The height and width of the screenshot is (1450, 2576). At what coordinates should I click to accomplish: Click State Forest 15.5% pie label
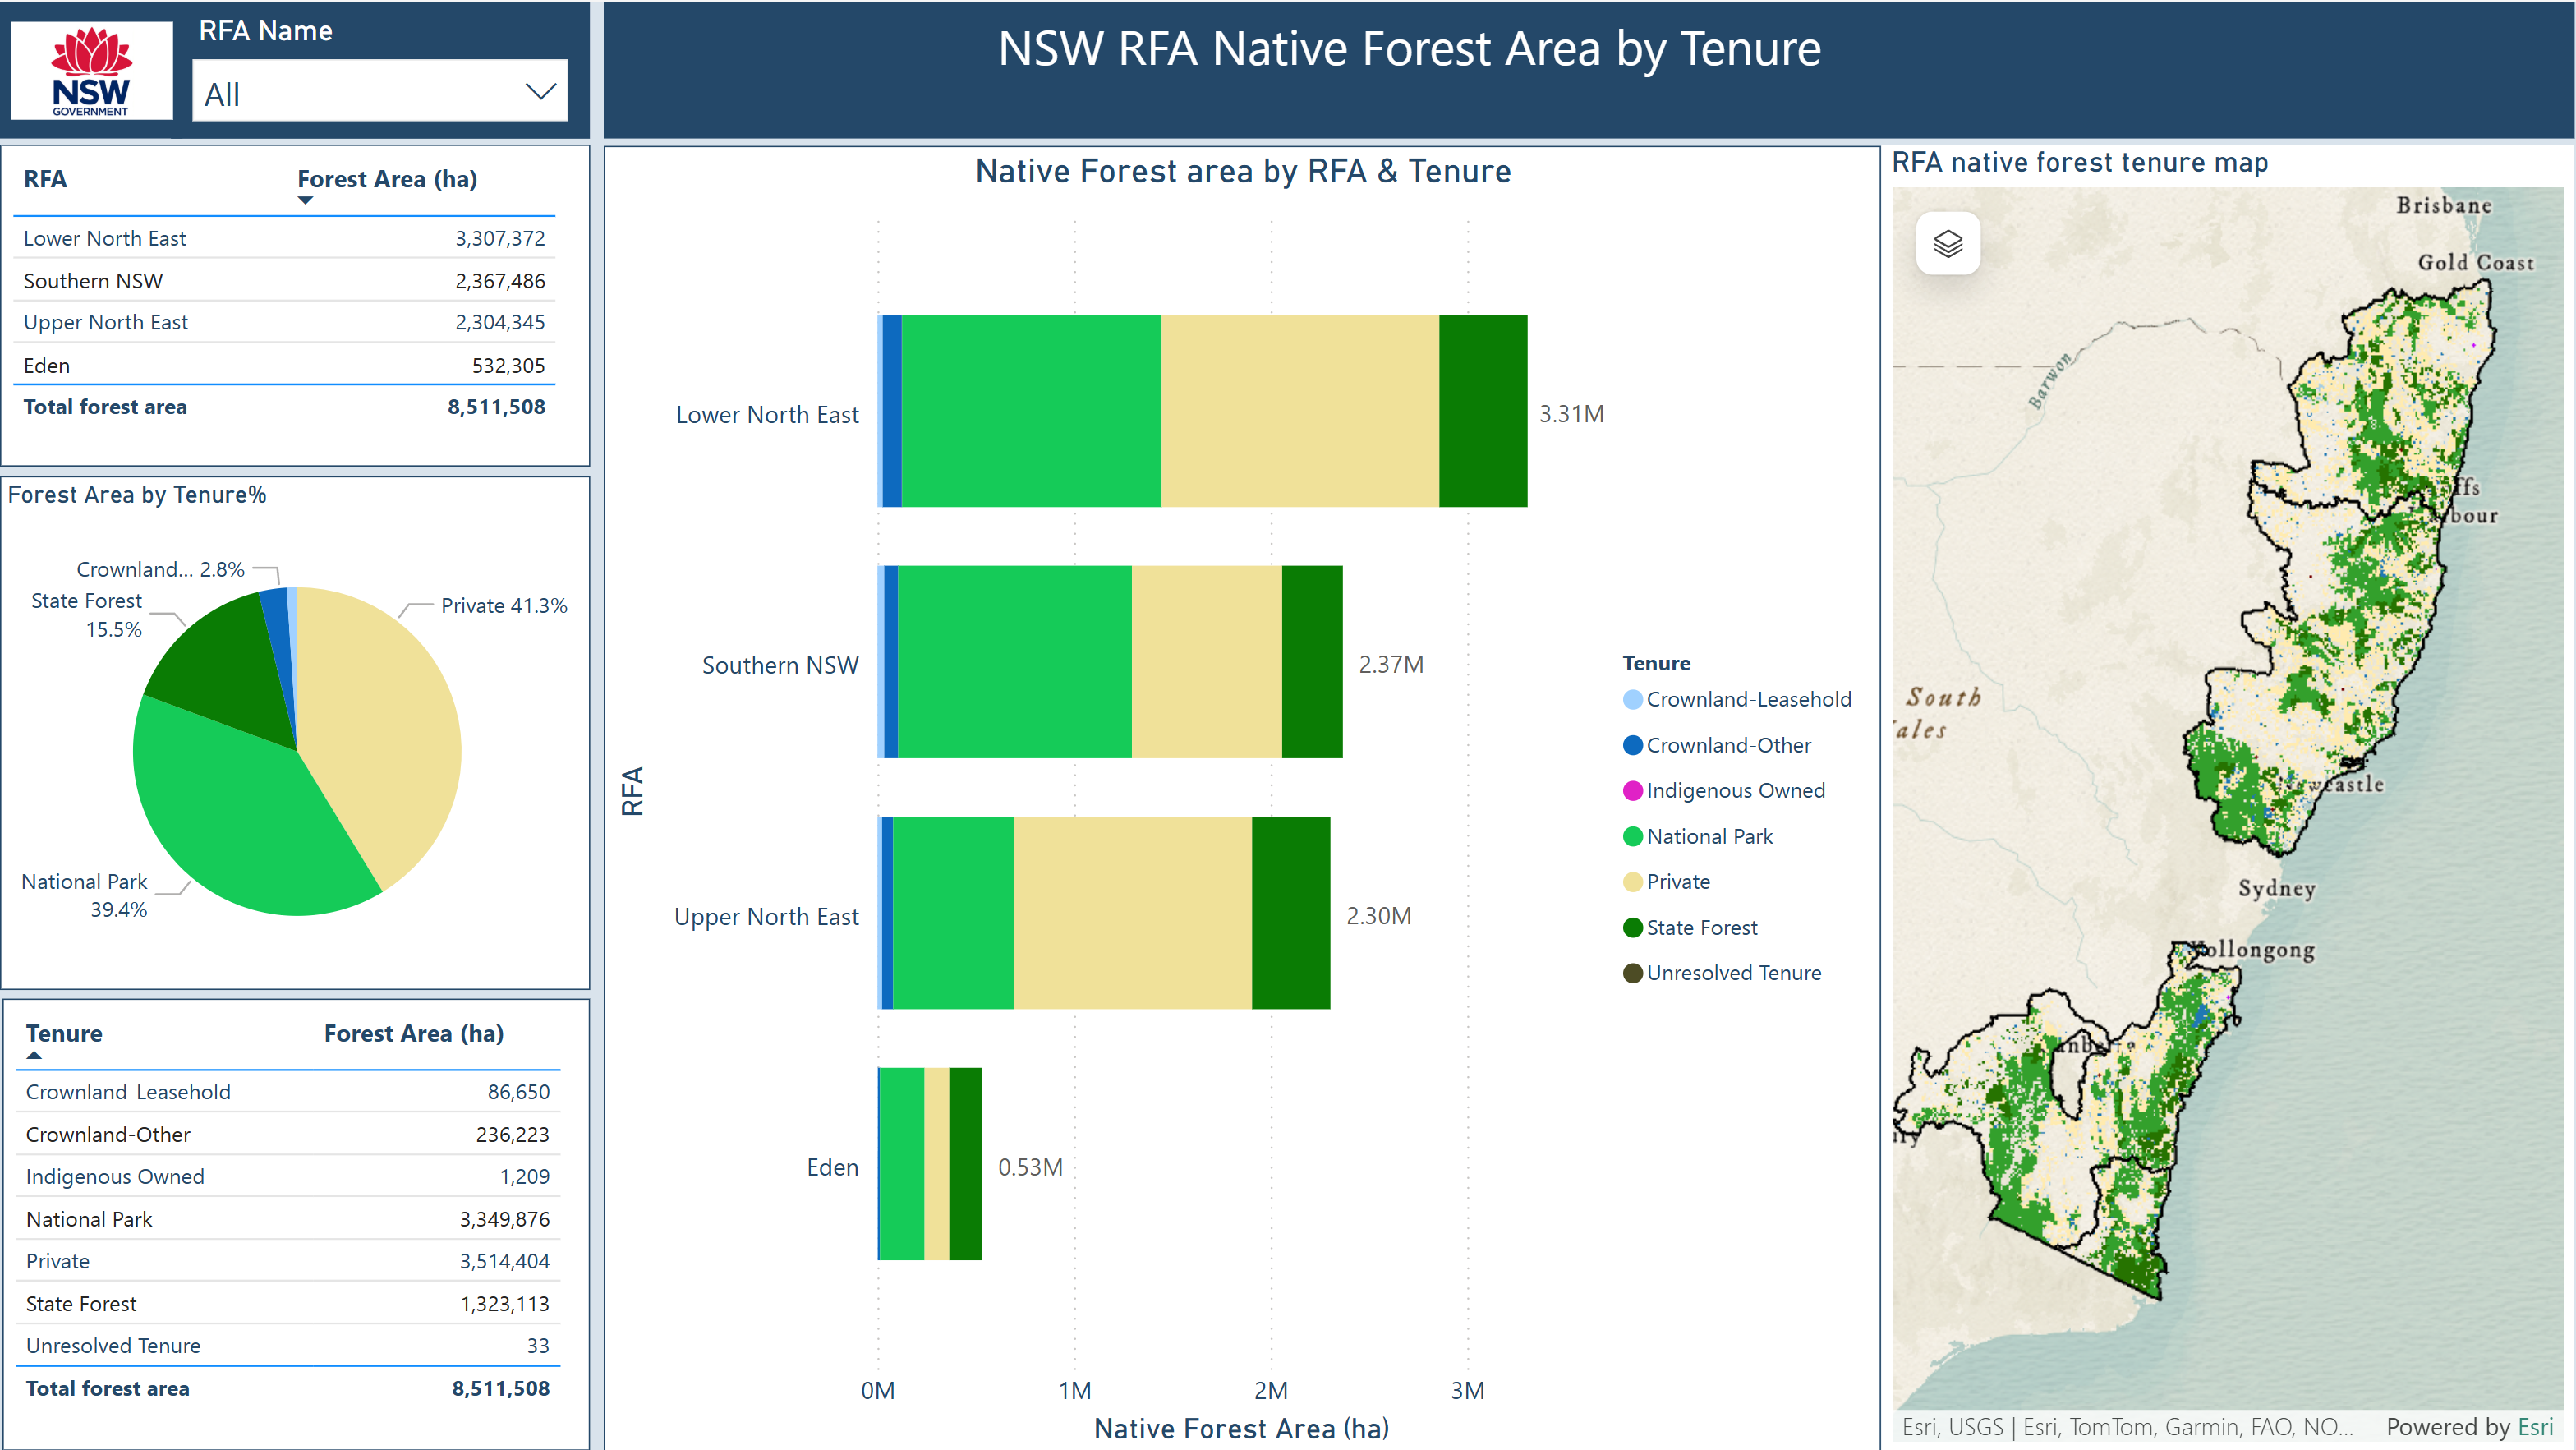pyautogui.click(x=87, y=615)
